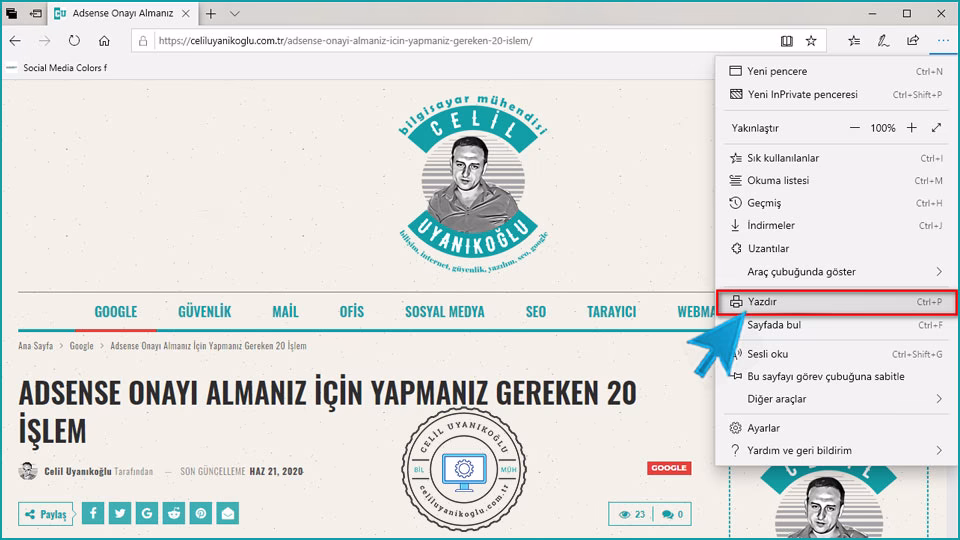Share article via Google icon
Viewport: 960px width, 540px height.
[x=147, y=513]
